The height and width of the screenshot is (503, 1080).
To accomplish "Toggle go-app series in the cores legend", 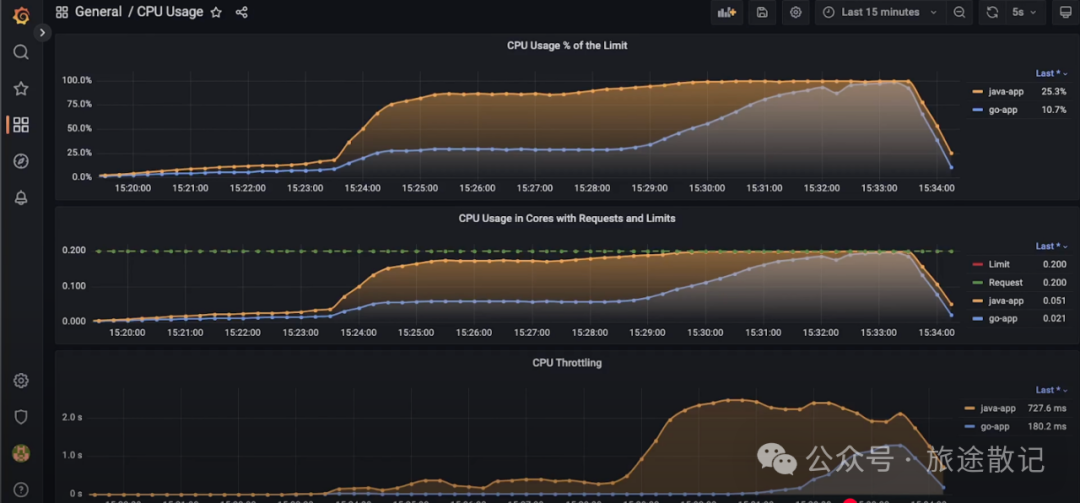I will coord(1003,318).
